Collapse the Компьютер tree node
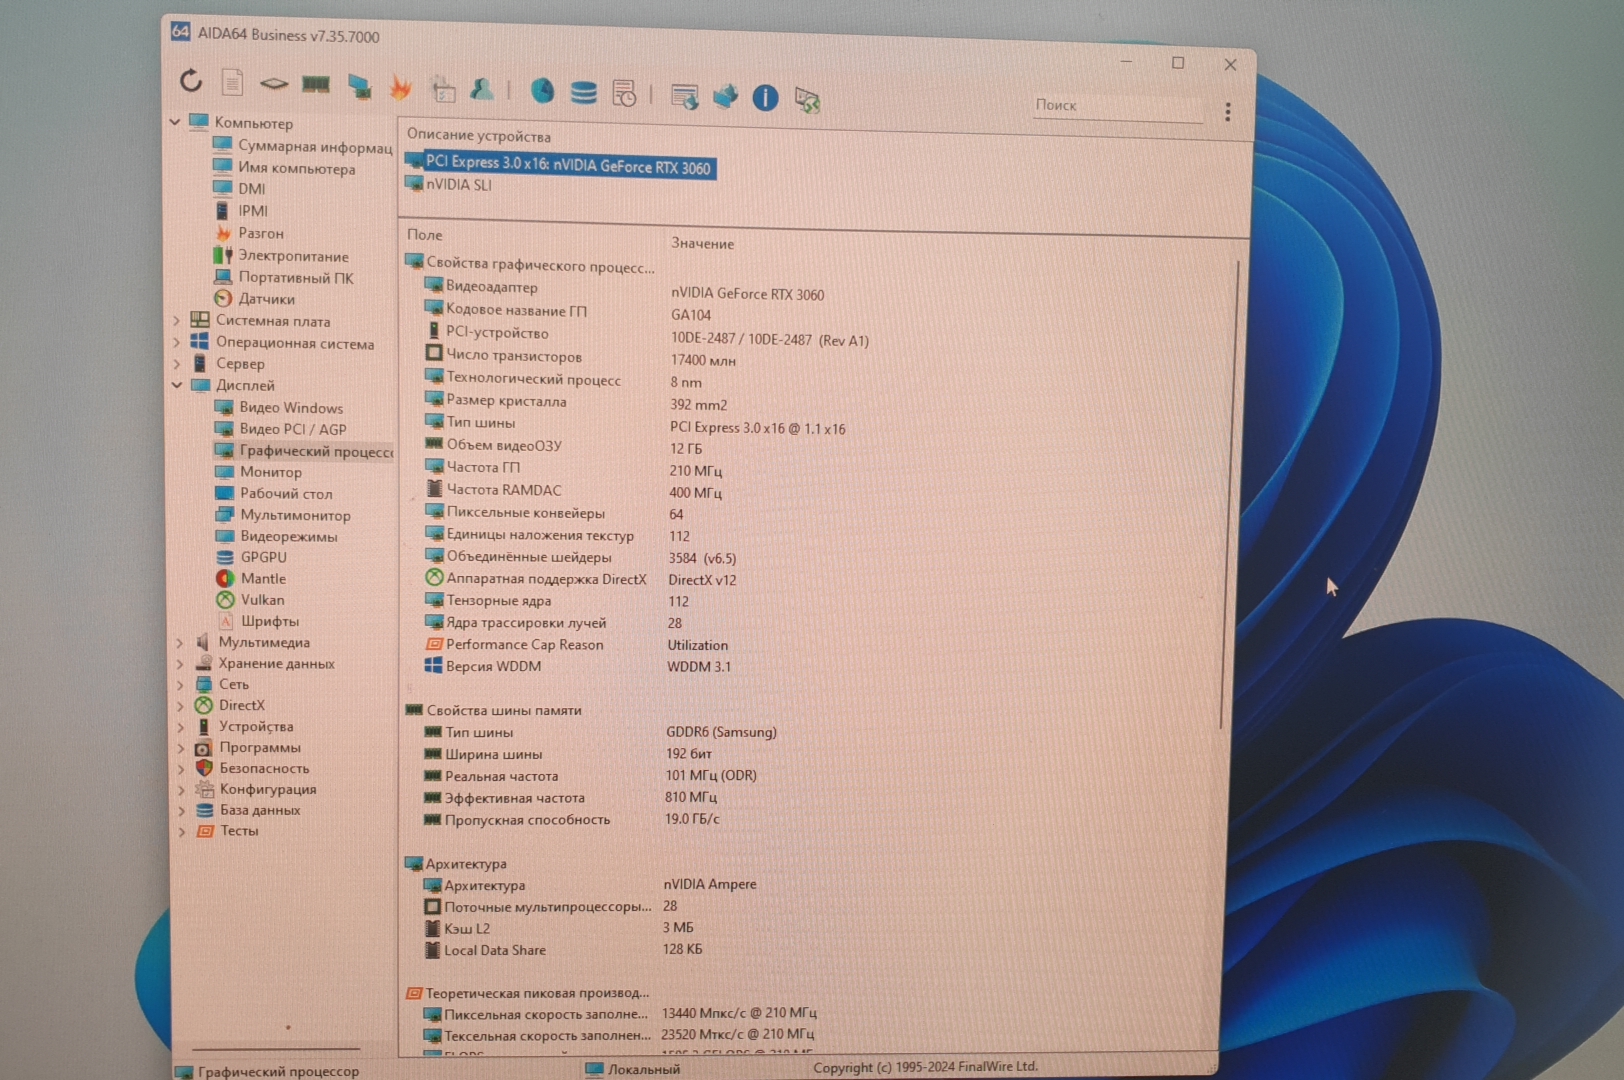Image resolution: width=1624 pixels, height=1080 pixels. tap(175, 122)
